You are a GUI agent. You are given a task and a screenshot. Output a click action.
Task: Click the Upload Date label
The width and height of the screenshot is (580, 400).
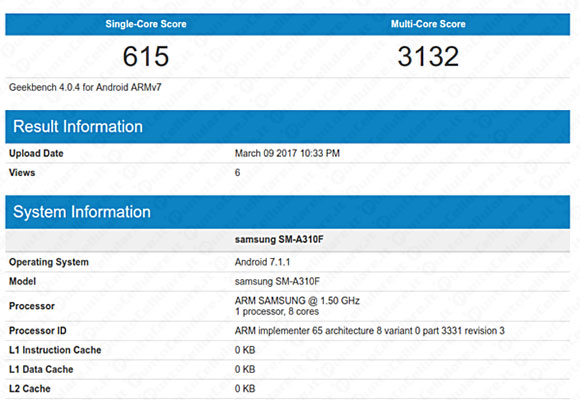tap(36, 153)
